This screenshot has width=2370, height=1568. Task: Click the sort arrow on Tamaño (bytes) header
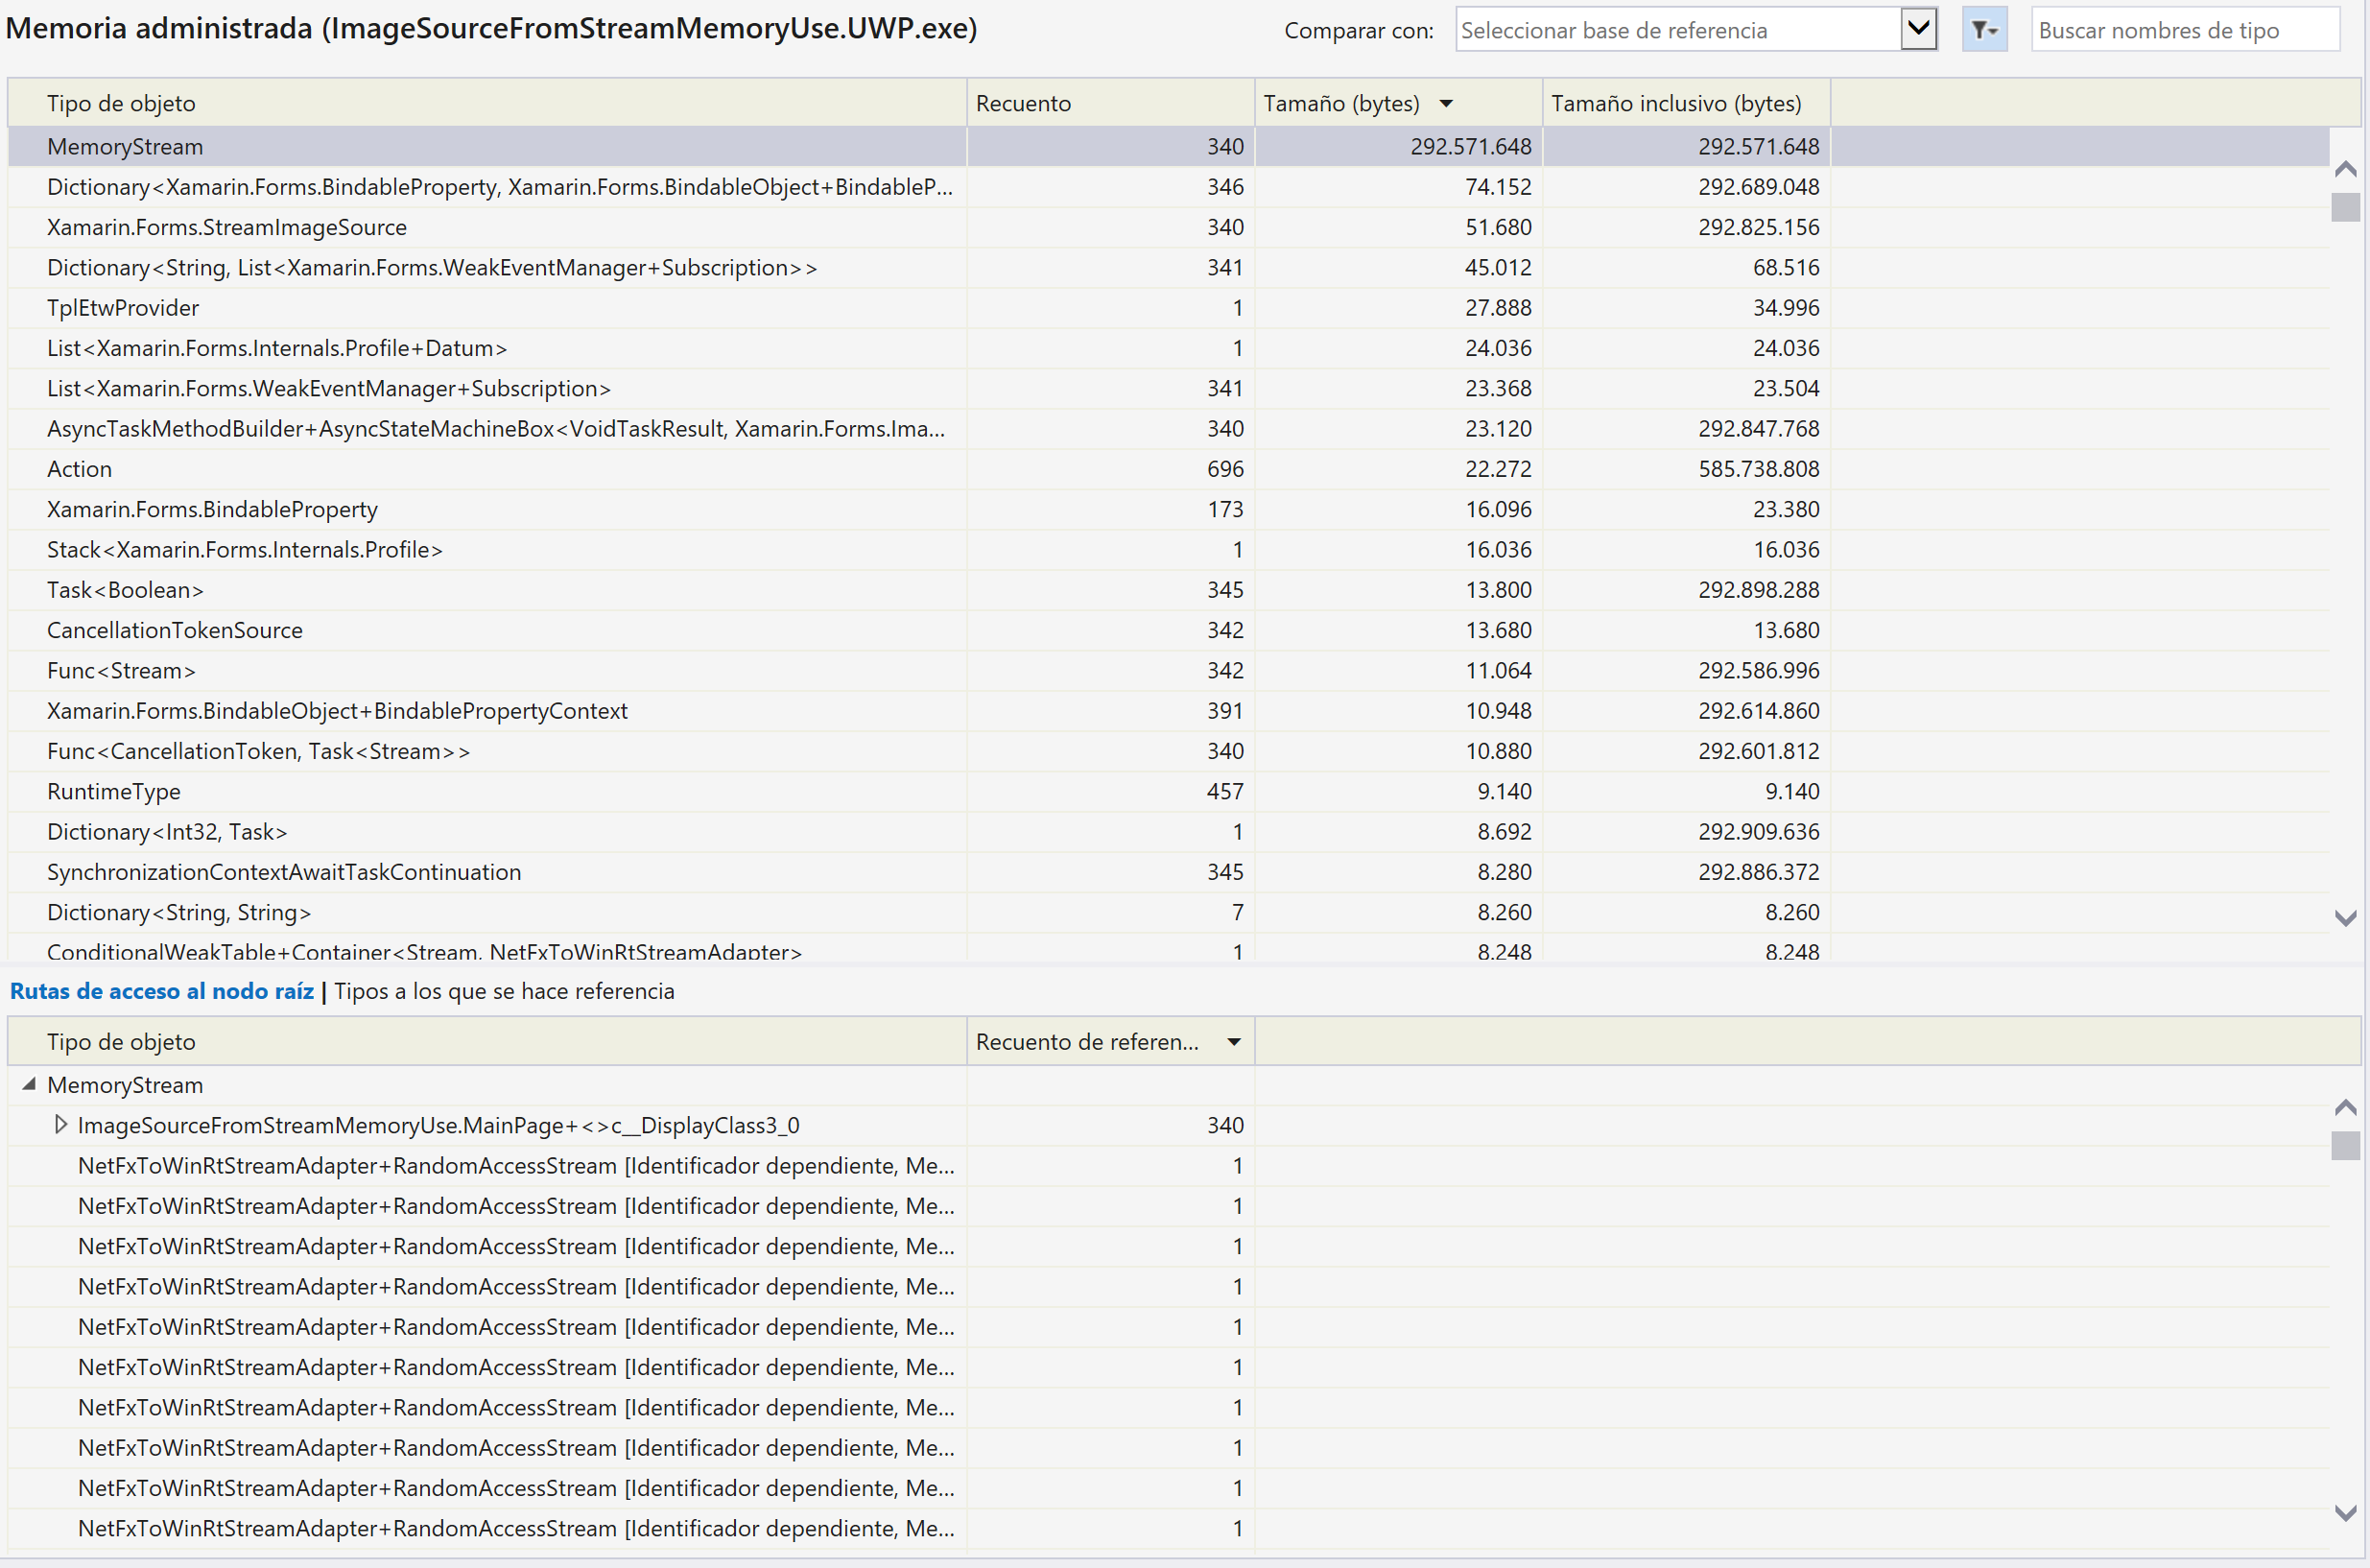(x=1444, y=103)
